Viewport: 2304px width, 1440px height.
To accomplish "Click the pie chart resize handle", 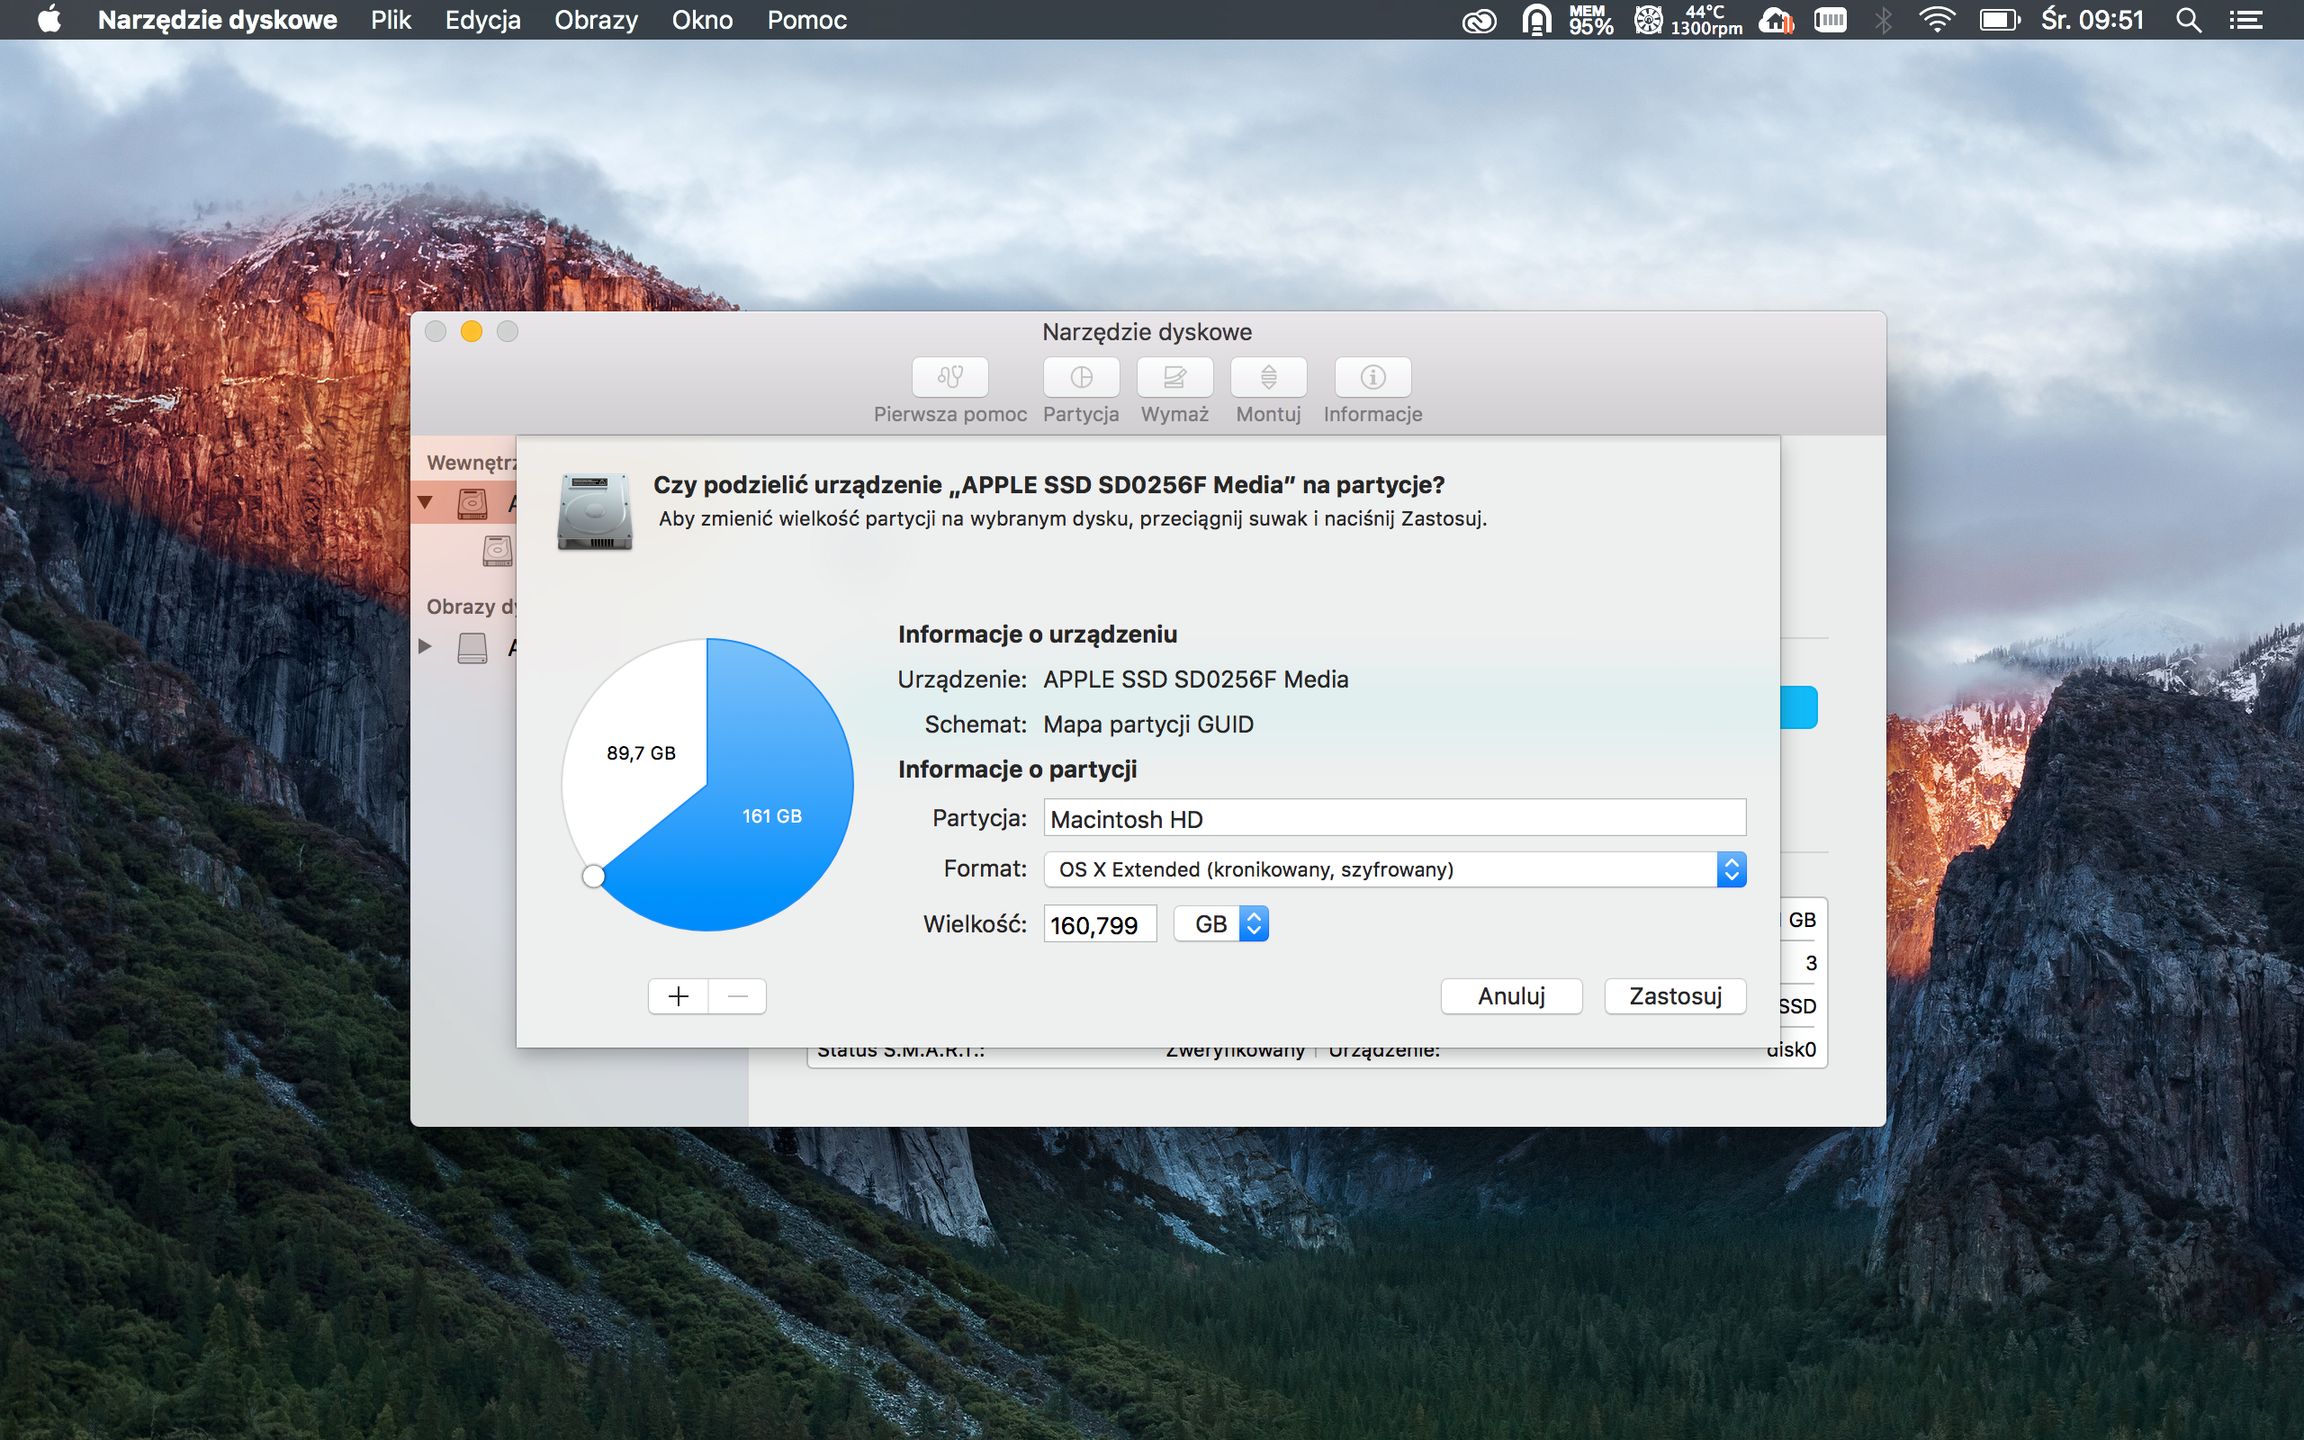I will 593,876.
